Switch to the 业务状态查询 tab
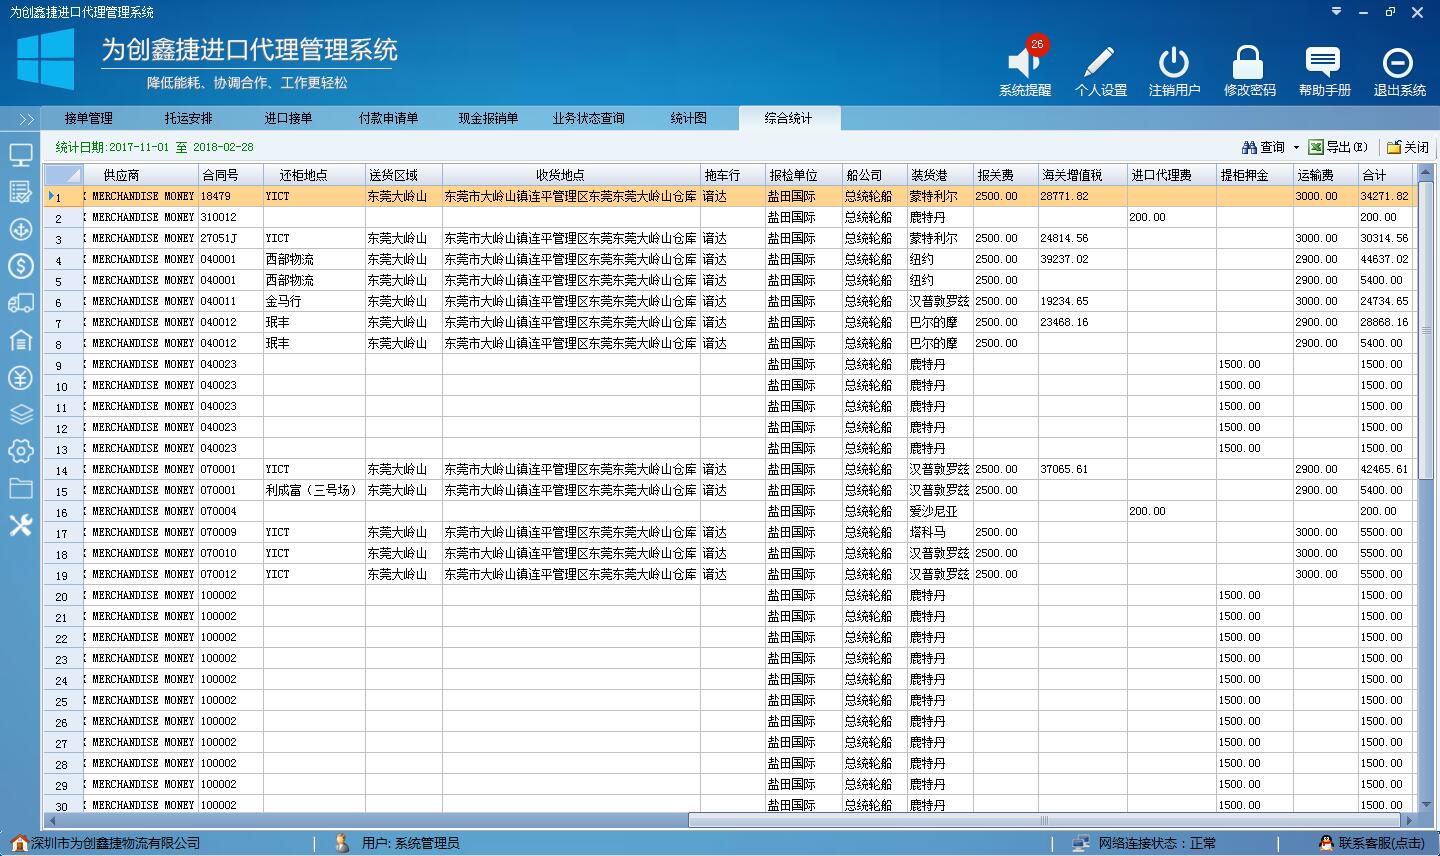 (588, 118)
